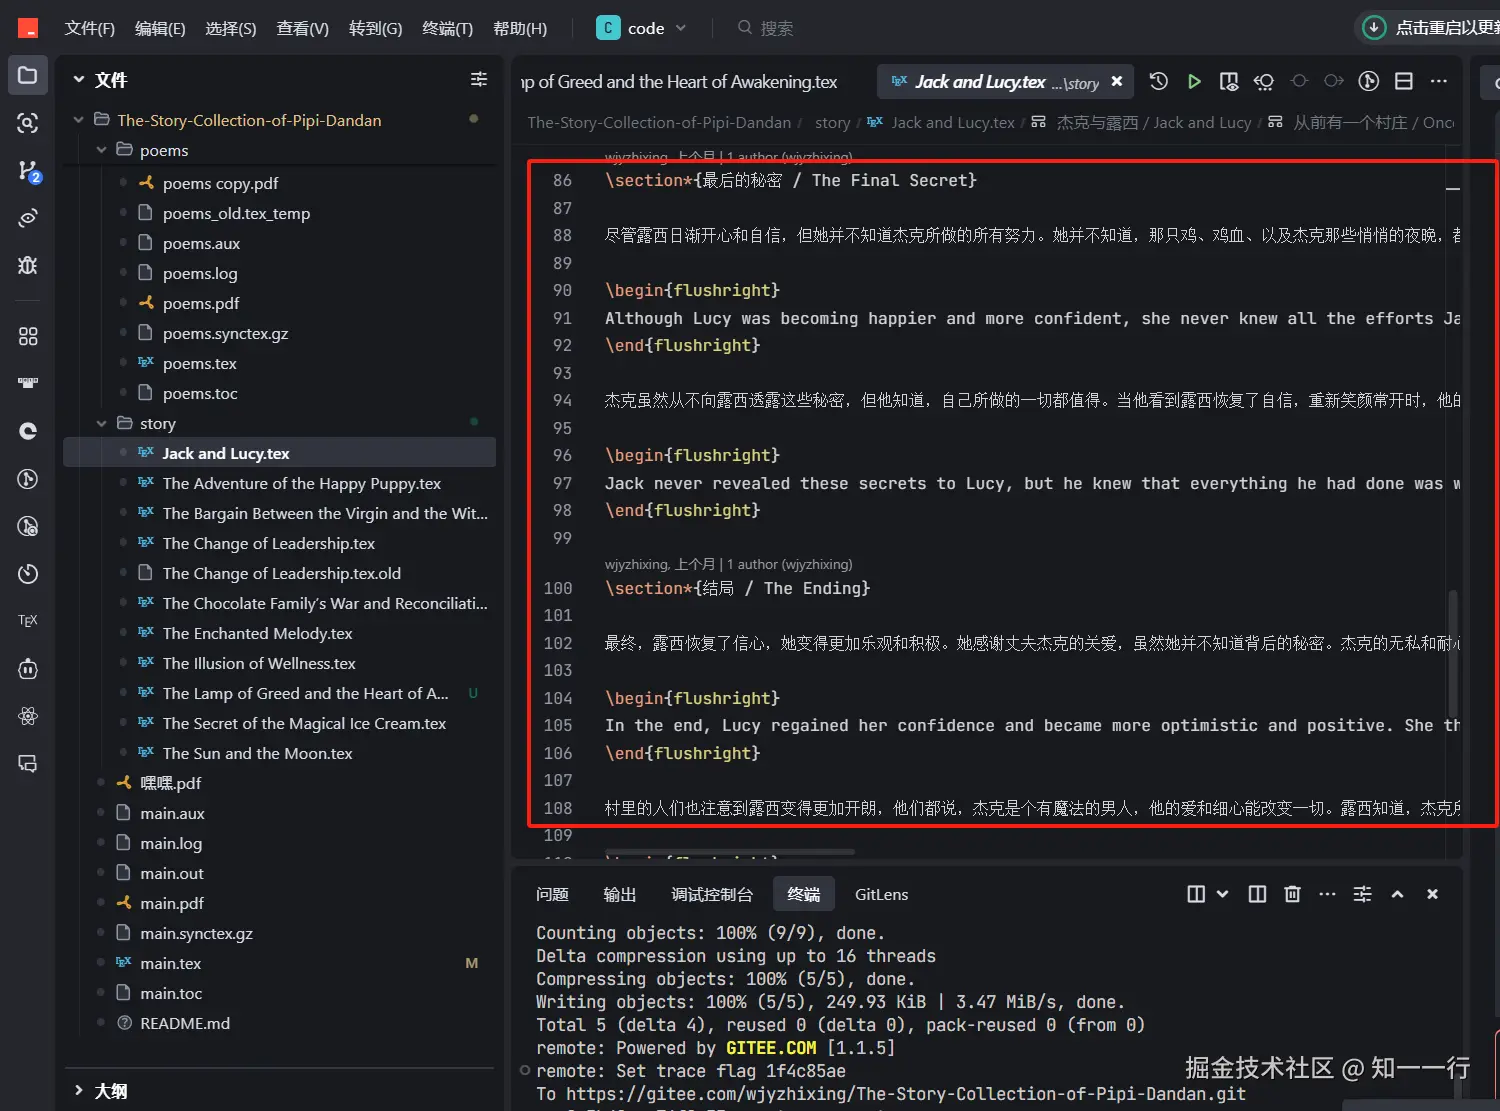Open the chat bubbles icon in activity bar
The image size is (1500, 1111).
pos(28,763)
